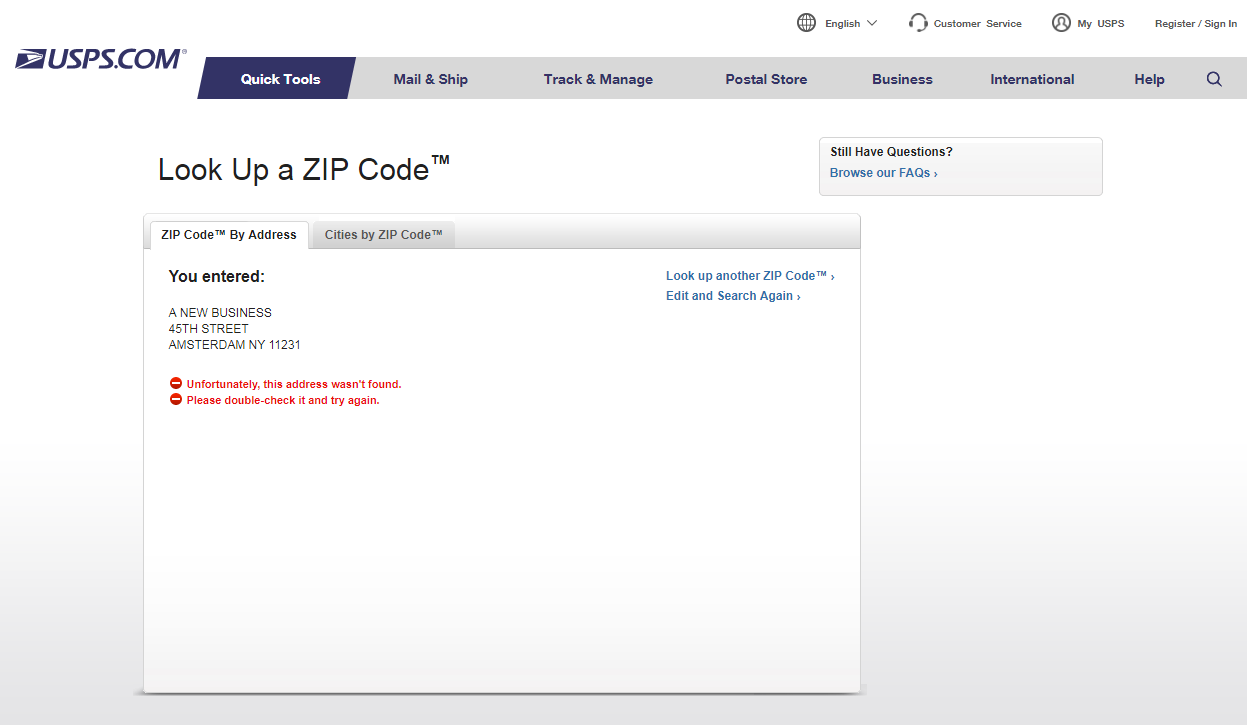
Task: Click 'A NEW BUSINESS' address line
Action: (x=220, y=313)
